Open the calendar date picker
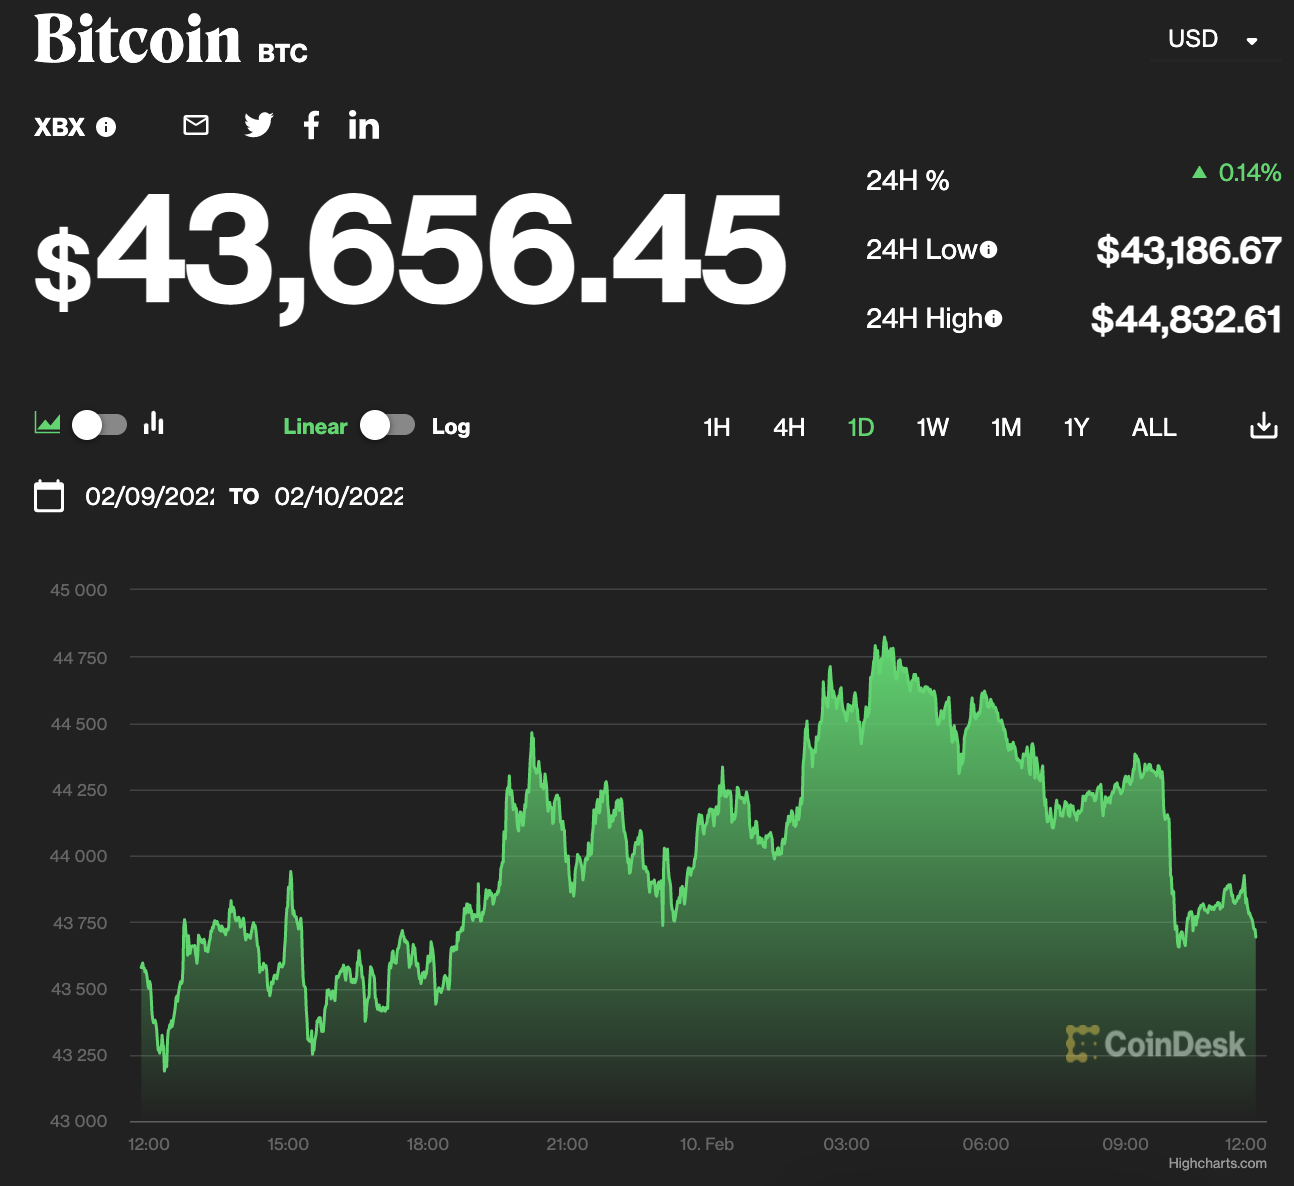Image resolution: width=1294 pixels, height=1186 pixels. 49,495
